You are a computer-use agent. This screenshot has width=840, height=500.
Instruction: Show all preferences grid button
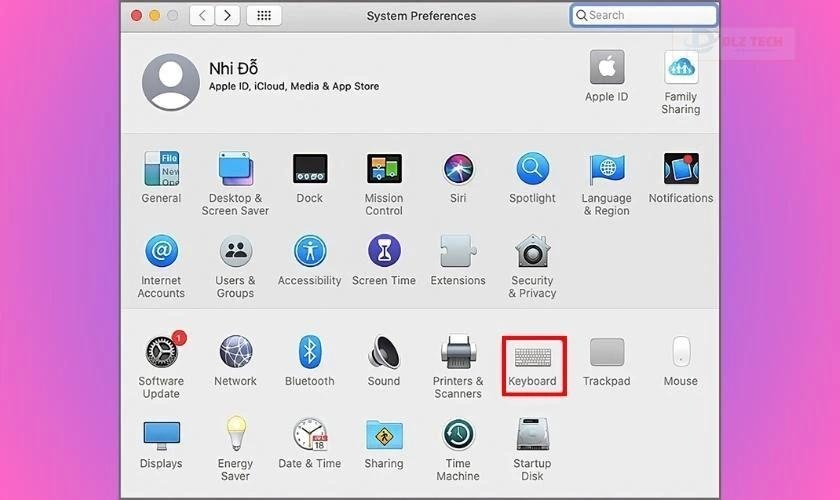point(264,16)
